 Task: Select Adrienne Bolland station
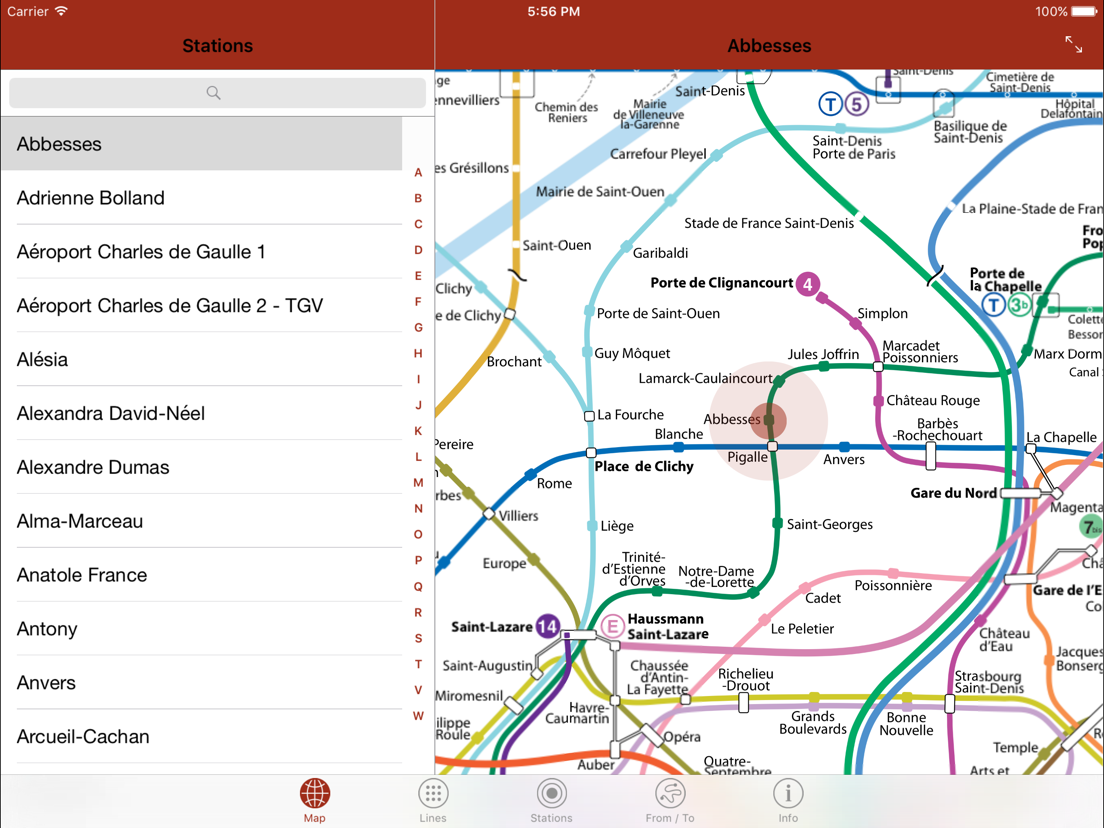pyautogui.click(x=202, y=198)
